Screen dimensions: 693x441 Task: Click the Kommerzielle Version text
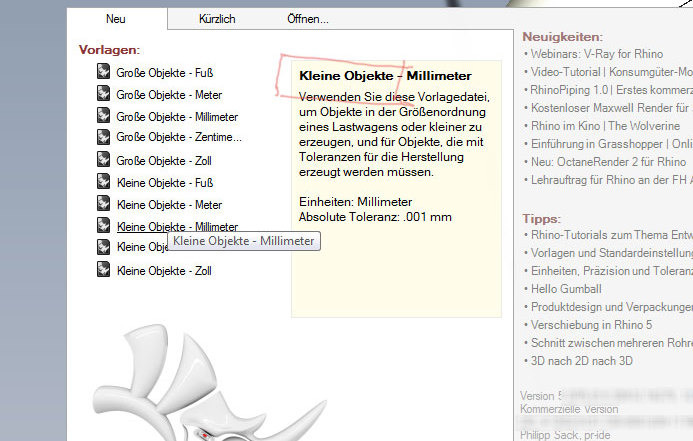tap(569, 409)
